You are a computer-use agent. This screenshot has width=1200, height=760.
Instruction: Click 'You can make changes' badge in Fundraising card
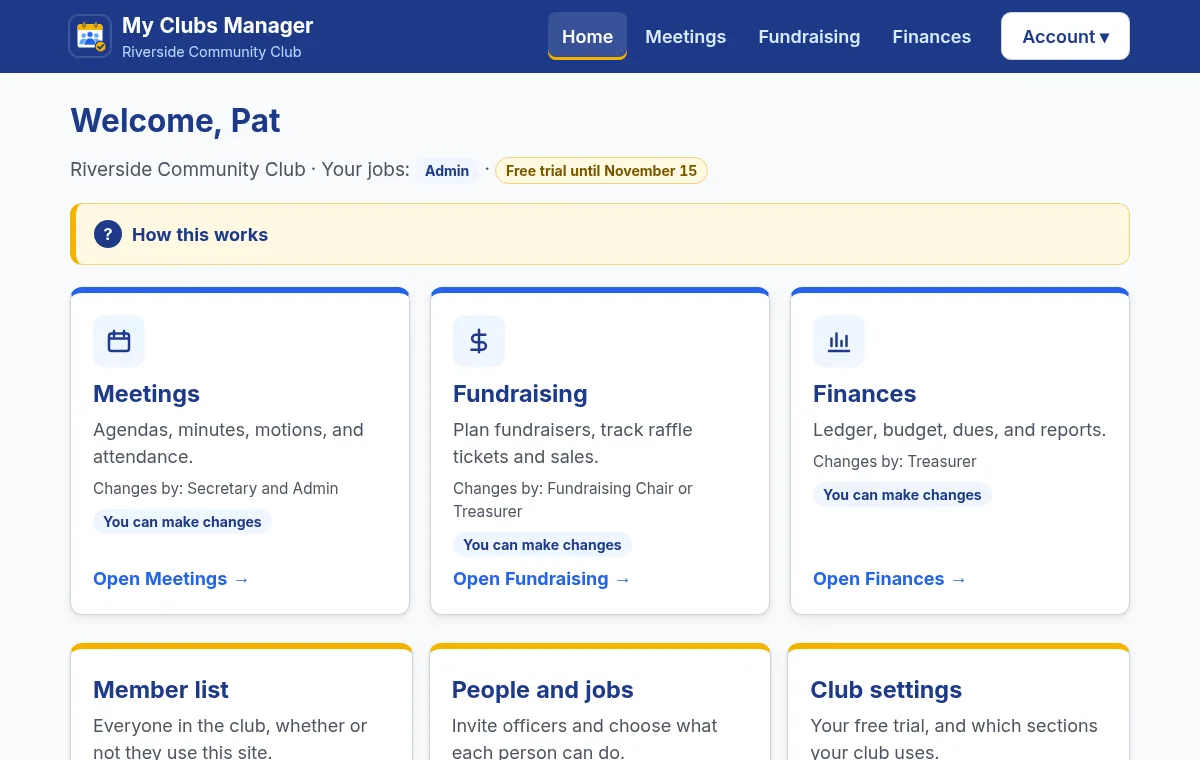coord(542,545)
